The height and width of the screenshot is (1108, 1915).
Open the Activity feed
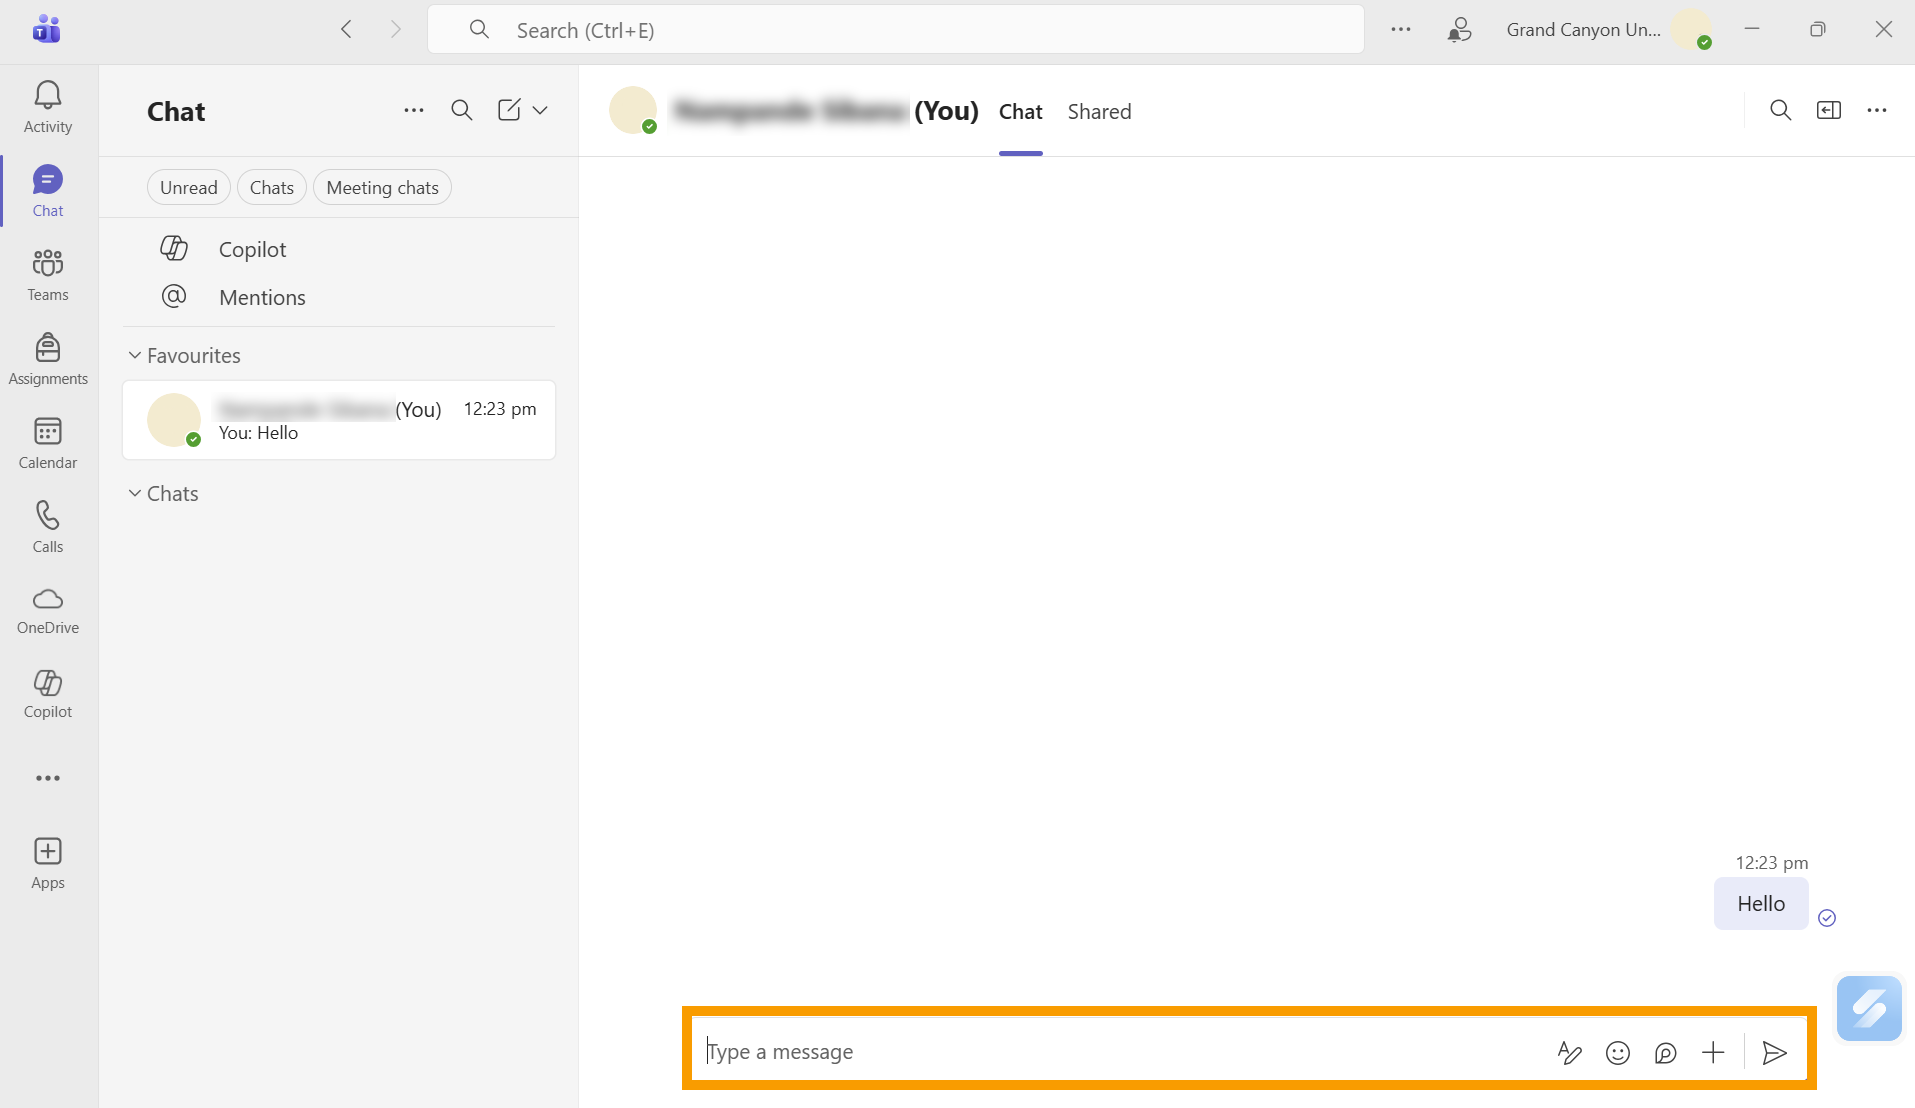[48, 106]
